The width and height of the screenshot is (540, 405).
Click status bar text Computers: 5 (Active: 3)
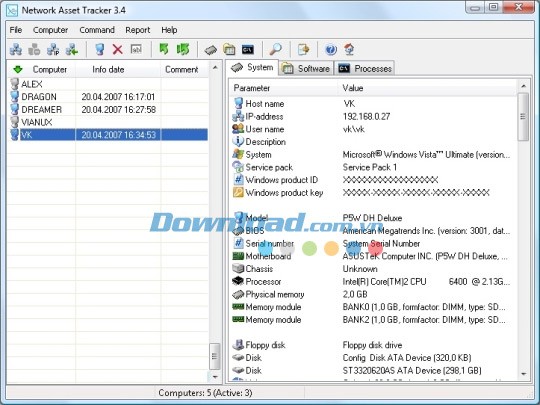click(x=205, y=393)
